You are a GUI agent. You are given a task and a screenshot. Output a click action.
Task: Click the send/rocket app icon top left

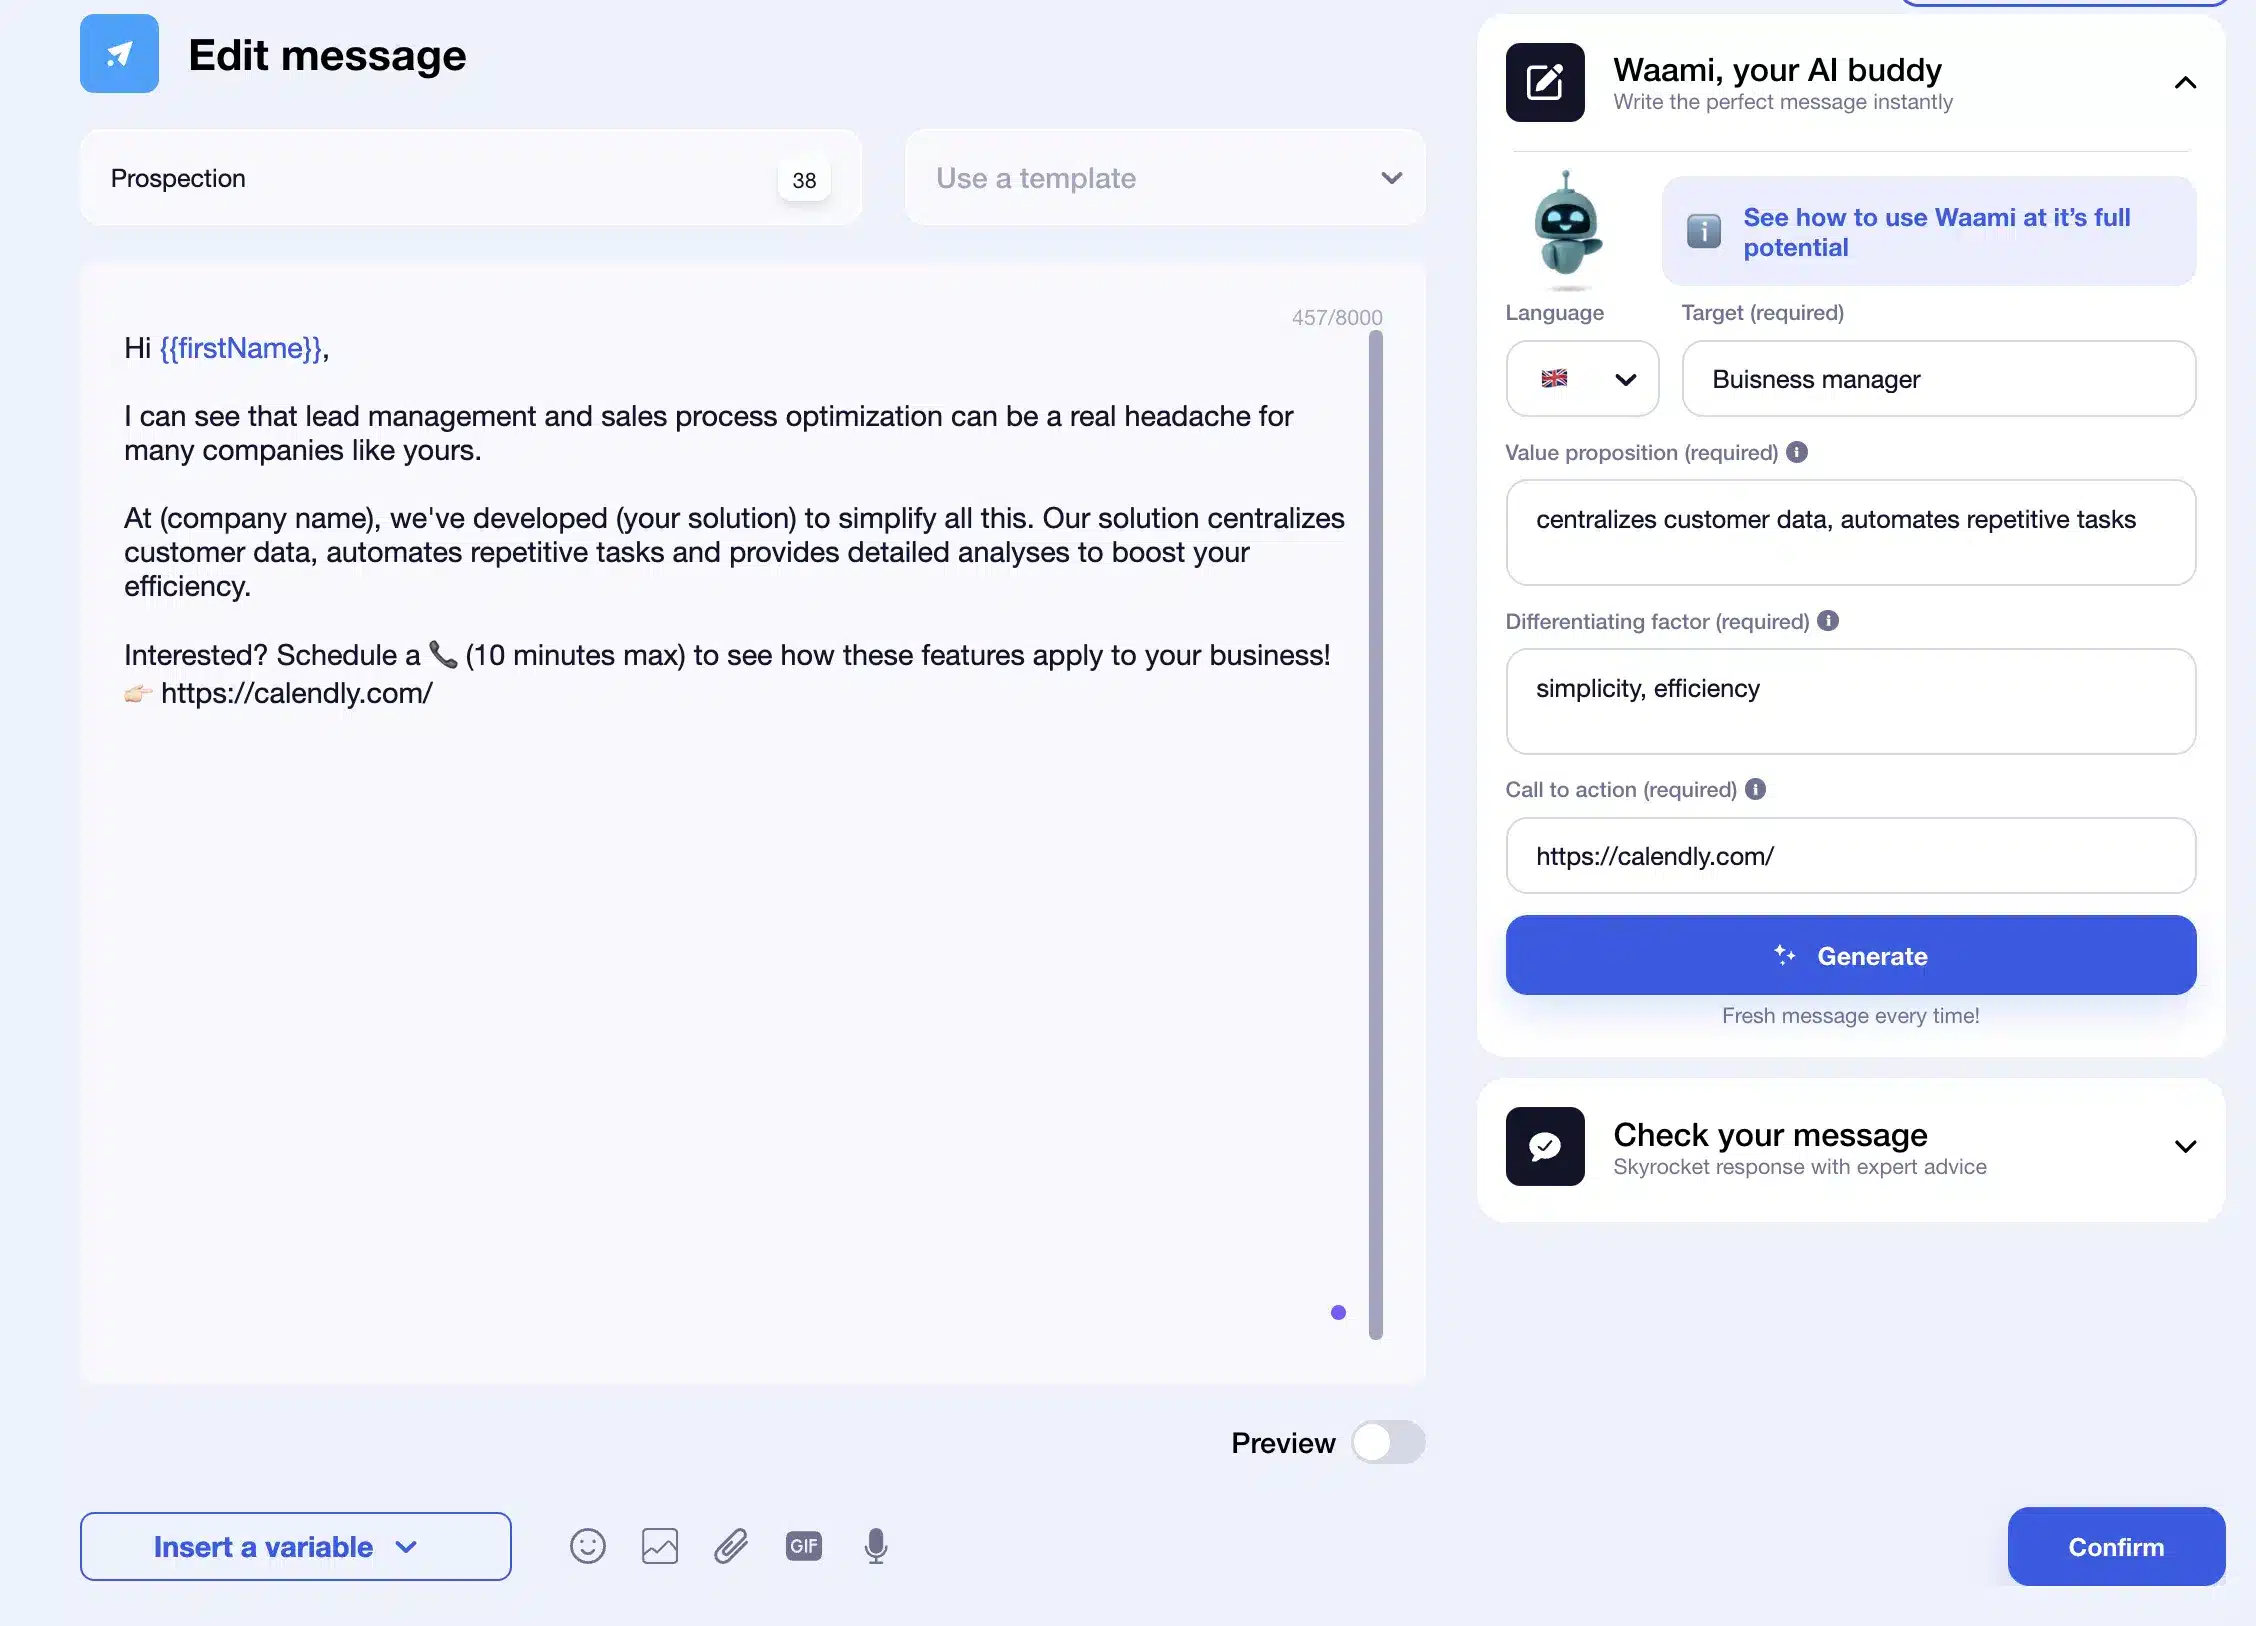pos(119,53)
